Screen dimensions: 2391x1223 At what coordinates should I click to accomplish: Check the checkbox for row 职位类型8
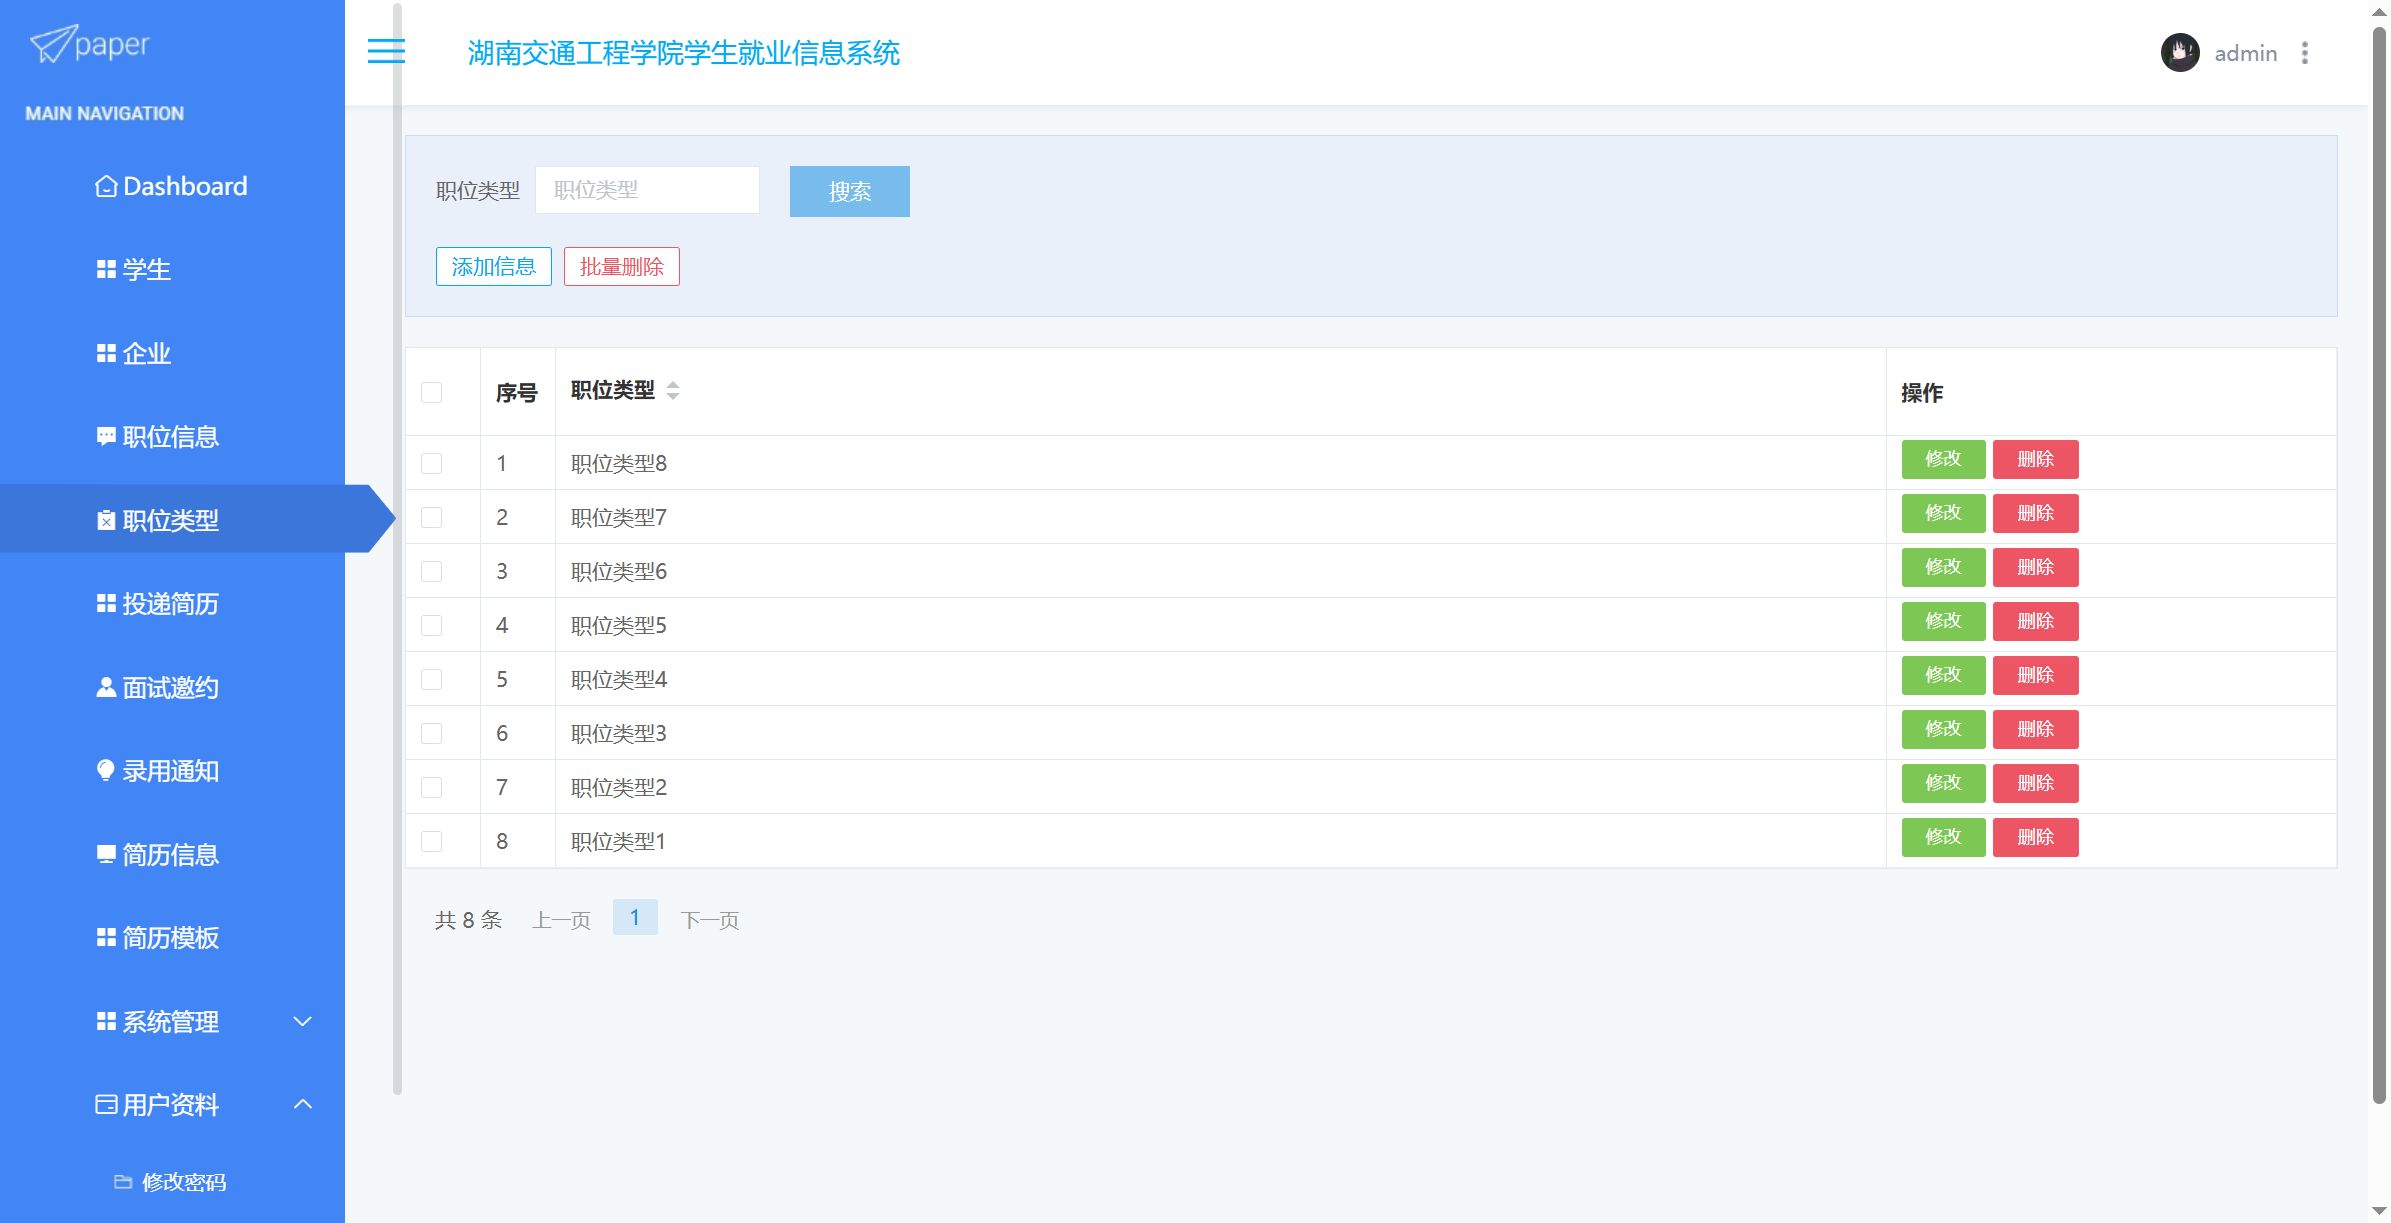431,463
